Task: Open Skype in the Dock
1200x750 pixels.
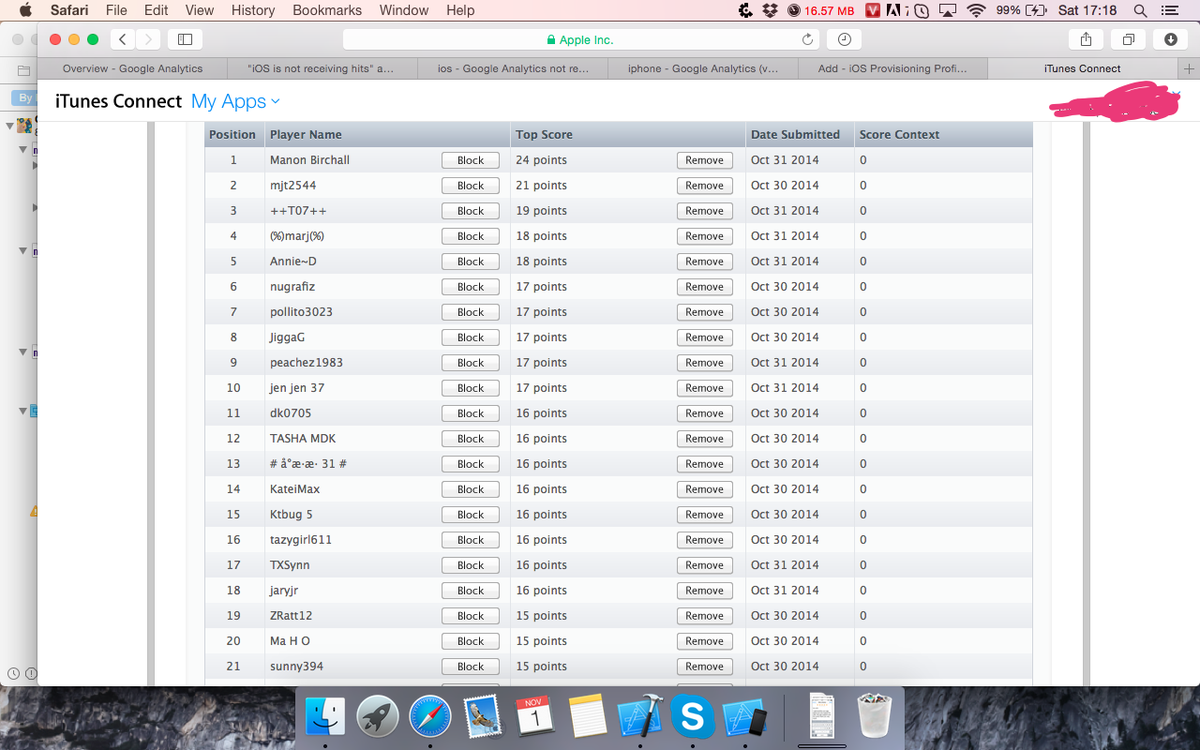Action: pyautogui.click(x=690, y=716)
